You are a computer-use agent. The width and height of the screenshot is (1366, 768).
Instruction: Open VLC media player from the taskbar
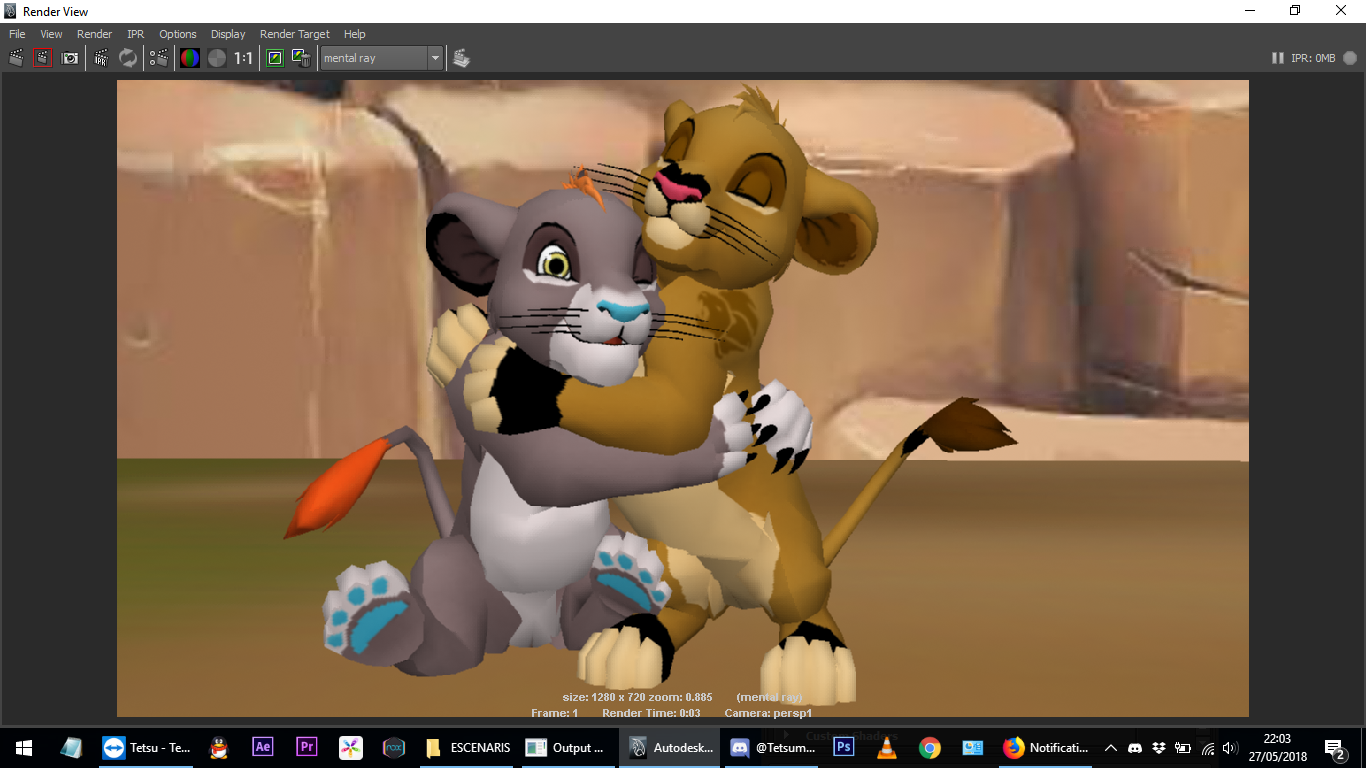[x=887, y=747]
